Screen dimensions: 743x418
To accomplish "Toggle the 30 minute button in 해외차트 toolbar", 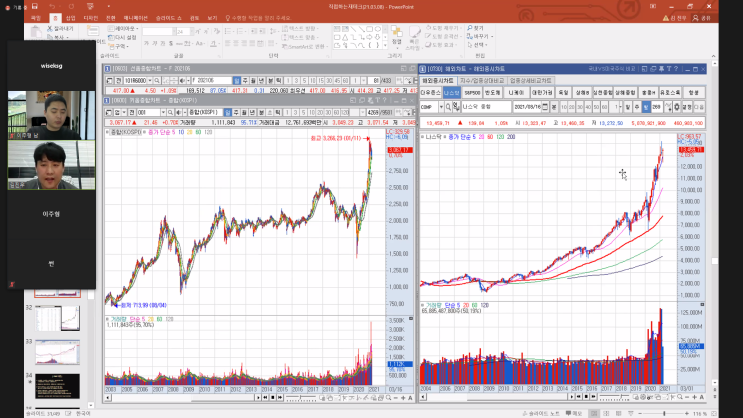I will [580, 107].
